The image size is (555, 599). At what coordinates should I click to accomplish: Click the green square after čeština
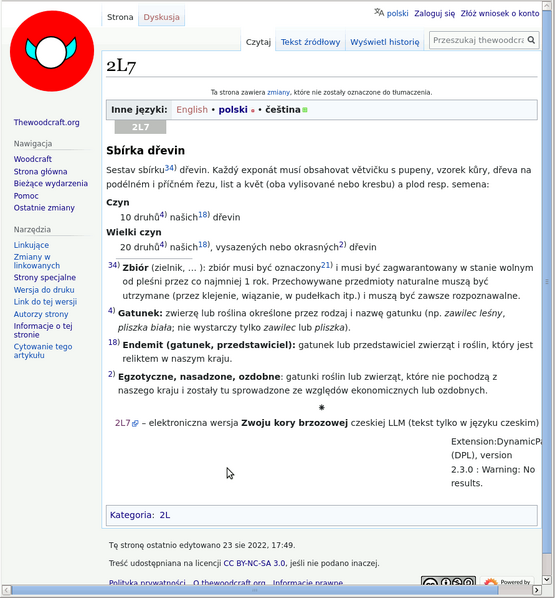pos(305,110)
